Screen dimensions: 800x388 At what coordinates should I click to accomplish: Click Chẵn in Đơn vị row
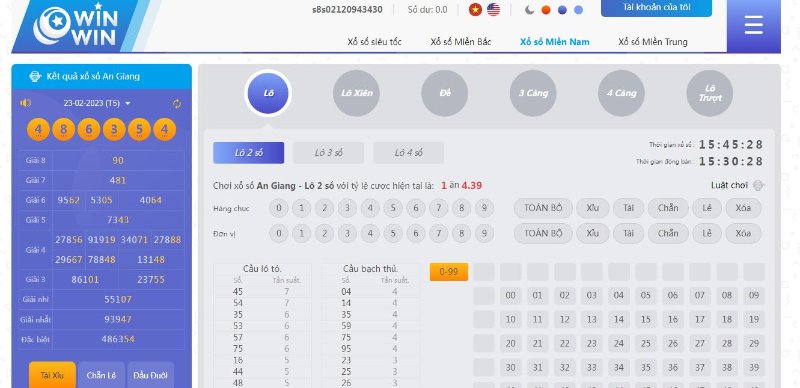668,233
